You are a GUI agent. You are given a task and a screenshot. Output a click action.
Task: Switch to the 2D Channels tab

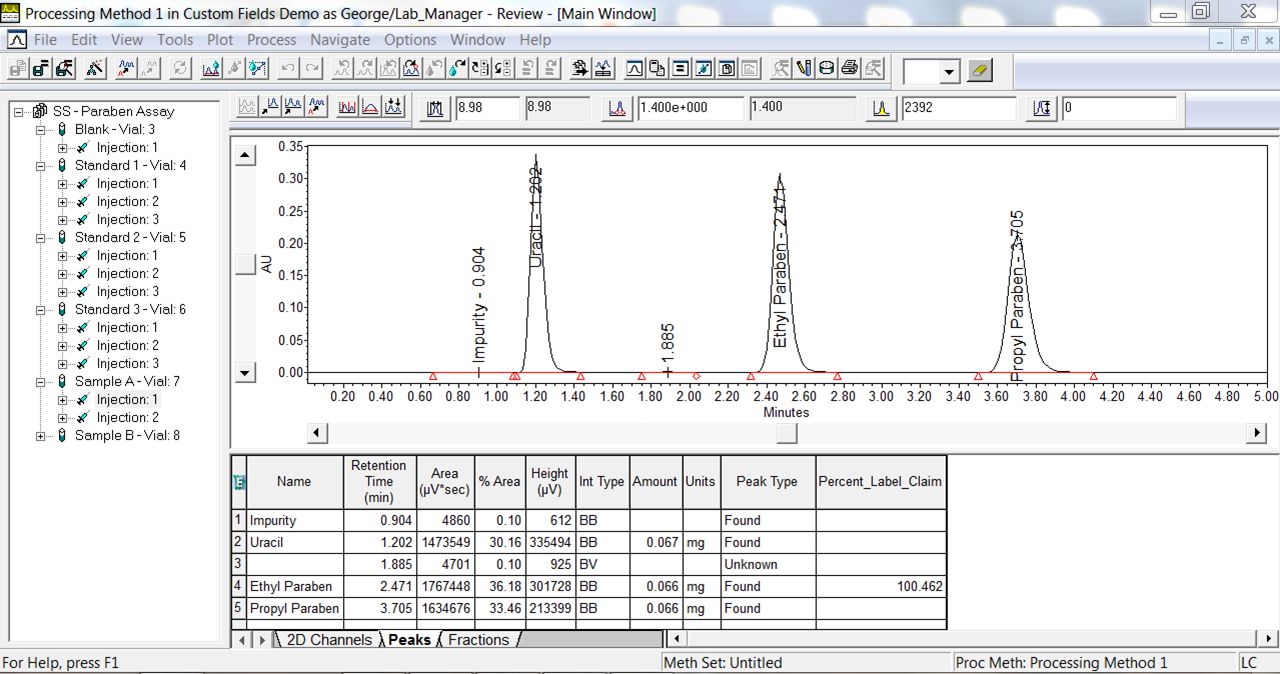pos(328,640)
